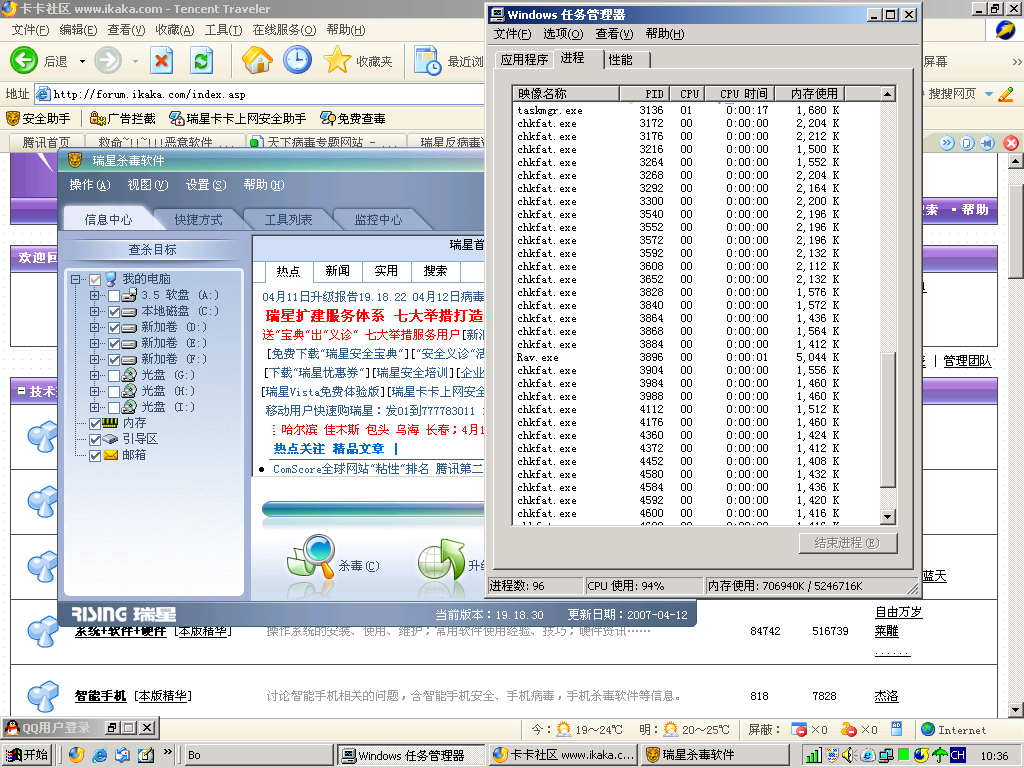Screen dimensions: 1024x768
Task: Click the 结束进程(E) button
Action: coord(848,543)
